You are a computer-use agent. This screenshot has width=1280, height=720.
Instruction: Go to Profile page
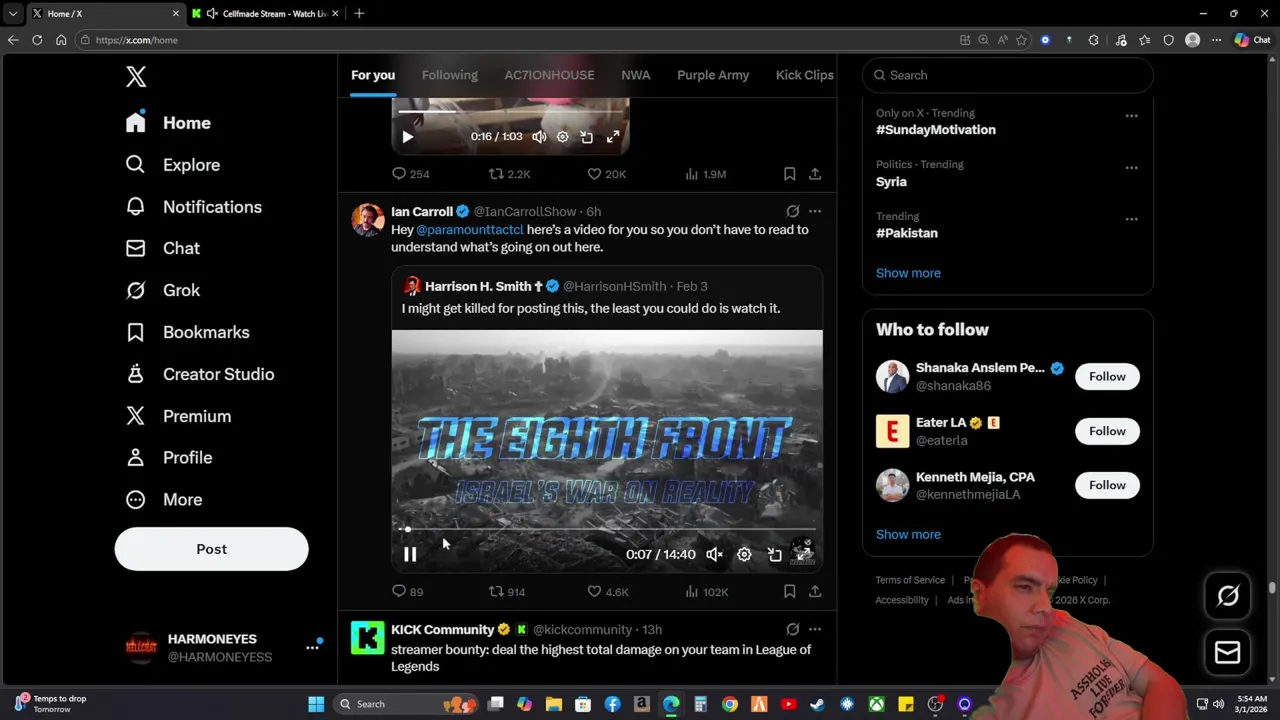point(168,457)
